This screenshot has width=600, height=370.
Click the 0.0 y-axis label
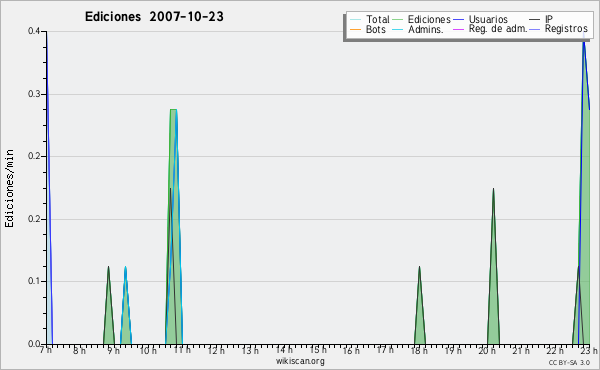(x=34, y=344)
